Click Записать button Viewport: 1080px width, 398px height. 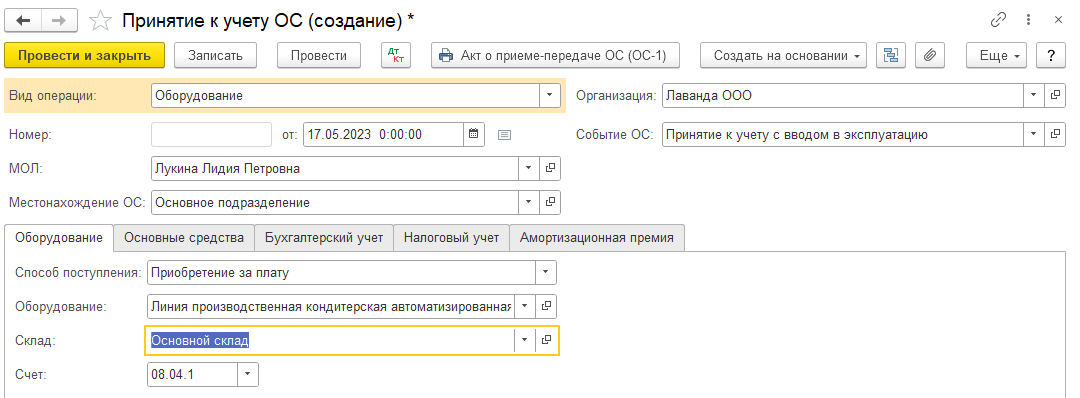tap(216, 56)
